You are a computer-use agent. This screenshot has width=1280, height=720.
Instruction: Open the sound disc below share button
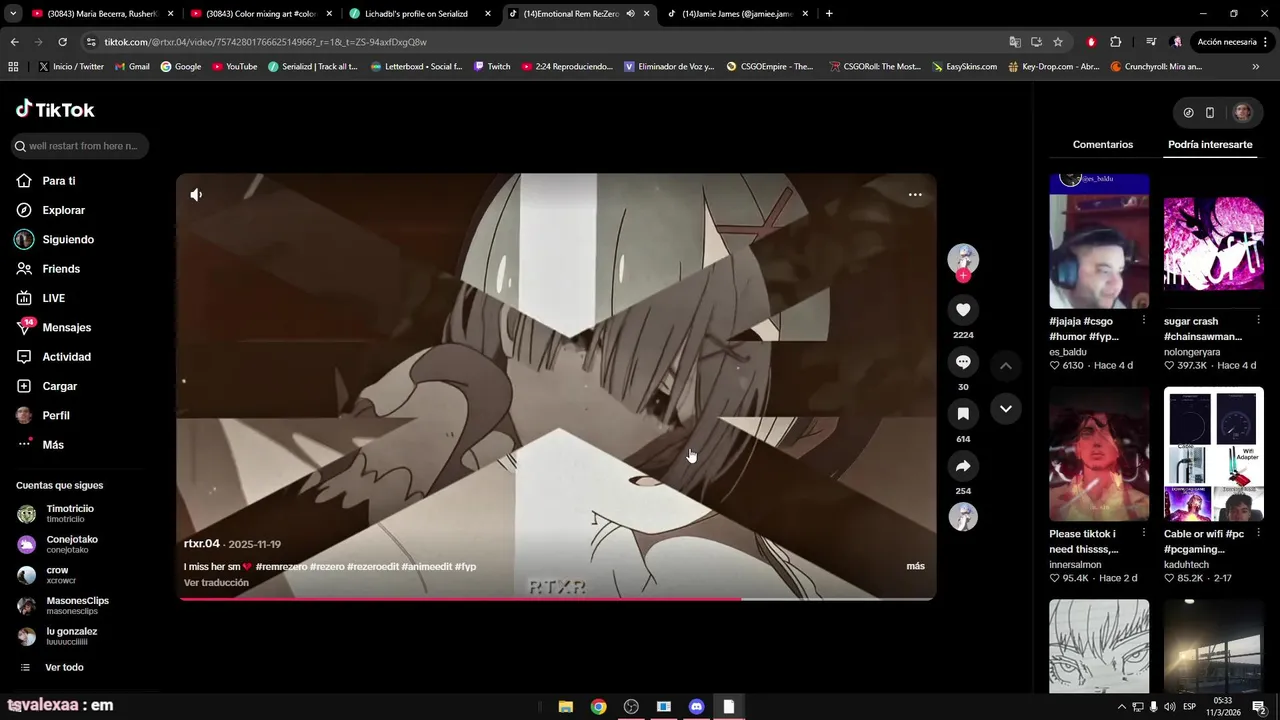tap(963, 517)
